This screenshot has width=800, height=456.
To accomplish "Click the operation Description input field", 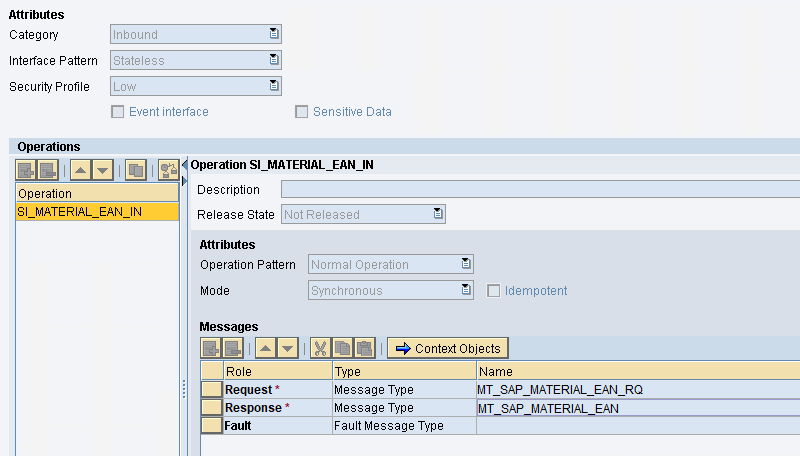I will point(540,189).
